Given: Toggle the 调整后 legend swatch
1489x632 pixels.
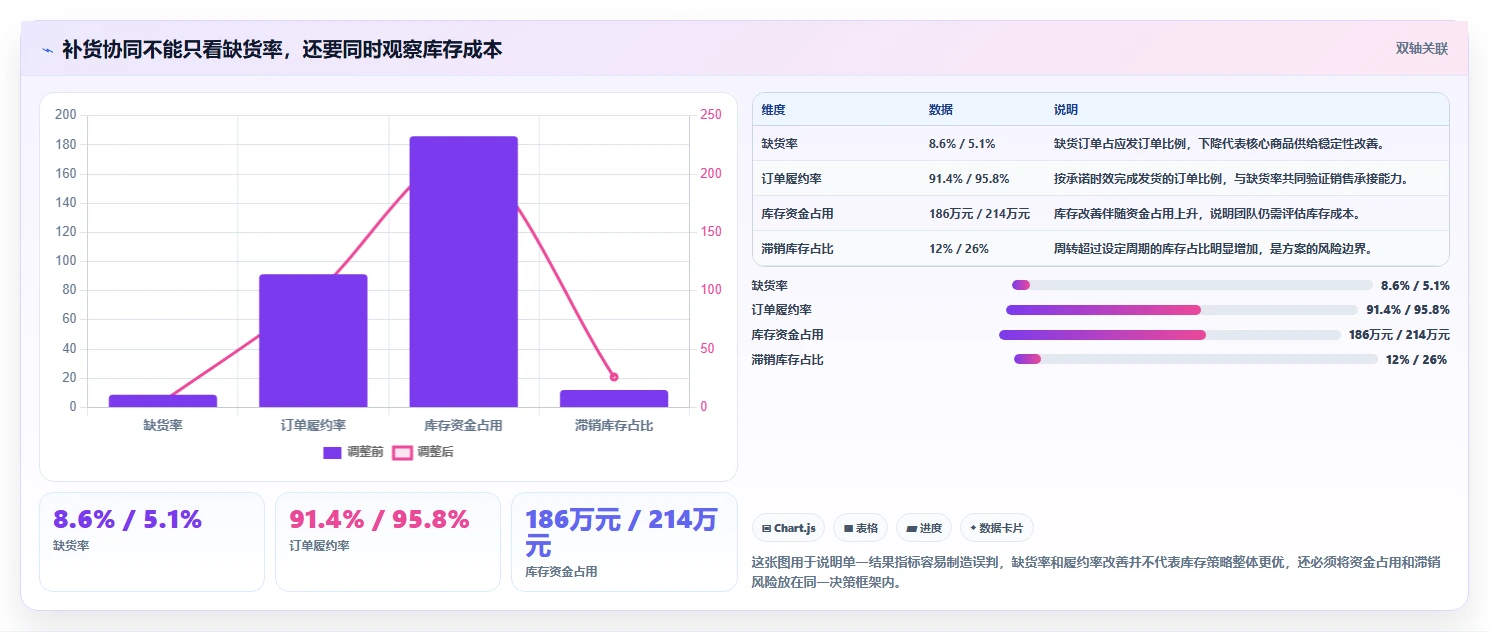Looking at the screenshot, I should [402, 453].
